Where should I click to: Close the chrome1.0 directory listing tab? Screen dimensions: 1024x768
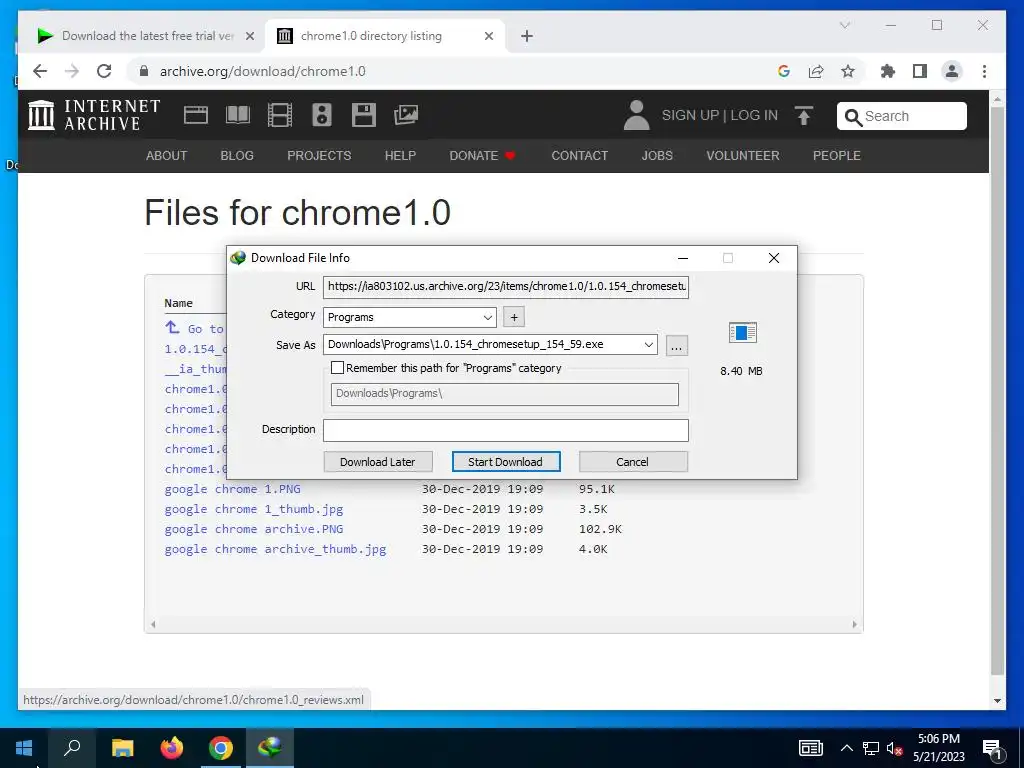[x=488, y=36]
